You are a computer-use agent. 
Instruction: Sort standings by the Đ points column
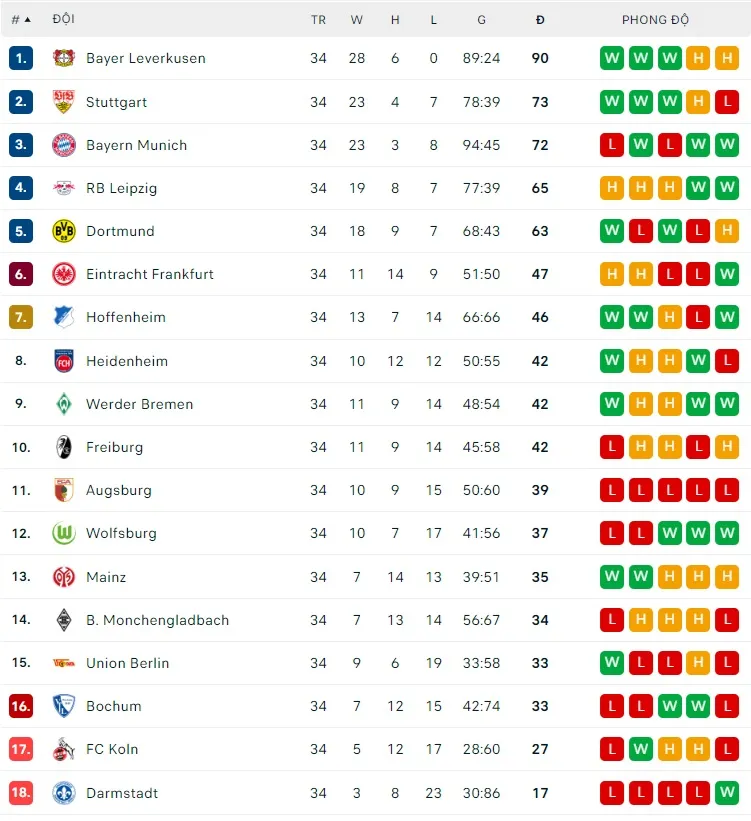(x=540, y=20)
